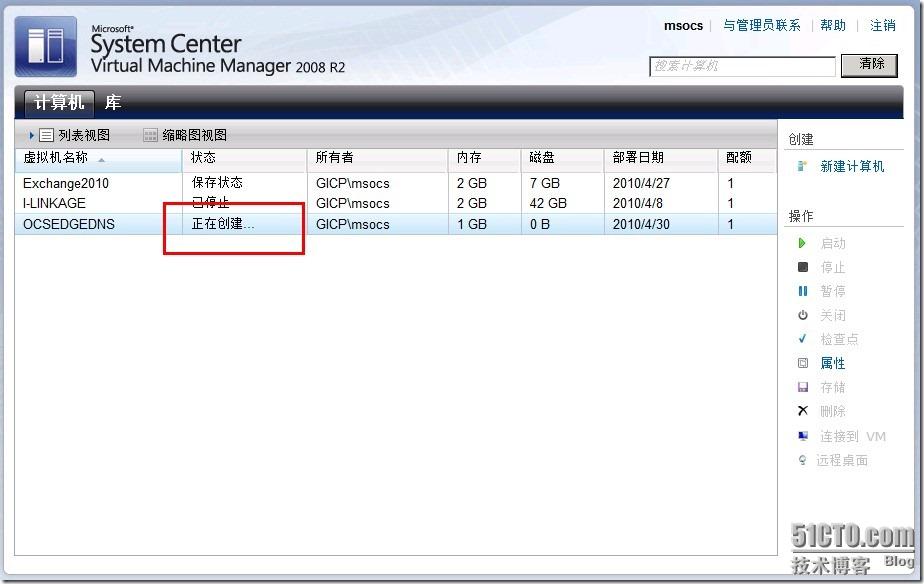
Task: Click the 7 GB disk value
Action: pos(544,183)
